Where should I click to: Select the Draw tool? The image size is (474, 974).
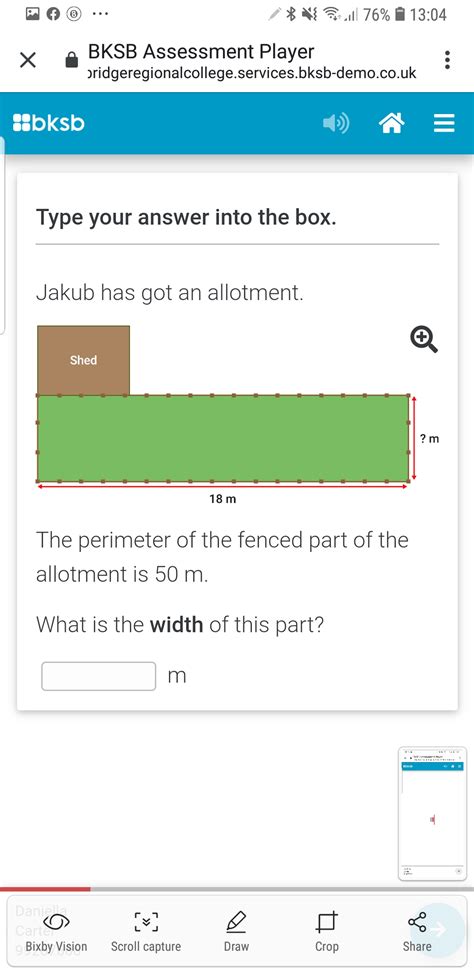tap(236, 932)
